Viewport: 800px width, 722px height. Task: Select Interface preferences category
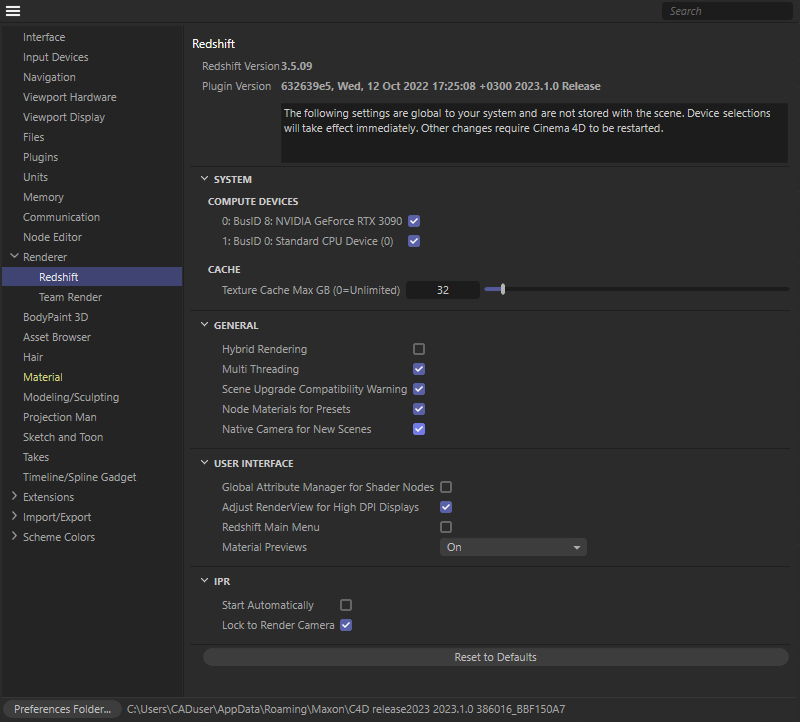coord(44,37)
